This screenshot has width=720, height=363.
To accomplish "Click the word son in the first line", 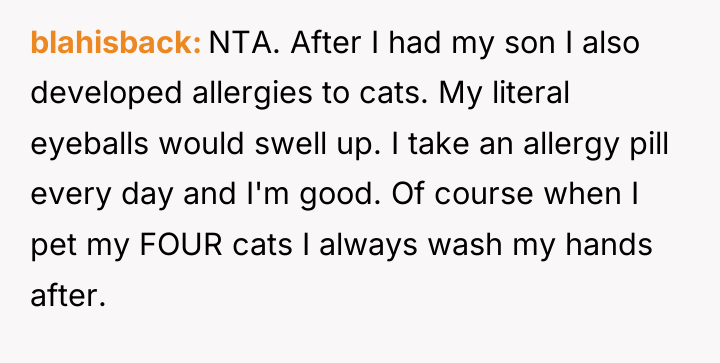I will click(x=531, y=45).
